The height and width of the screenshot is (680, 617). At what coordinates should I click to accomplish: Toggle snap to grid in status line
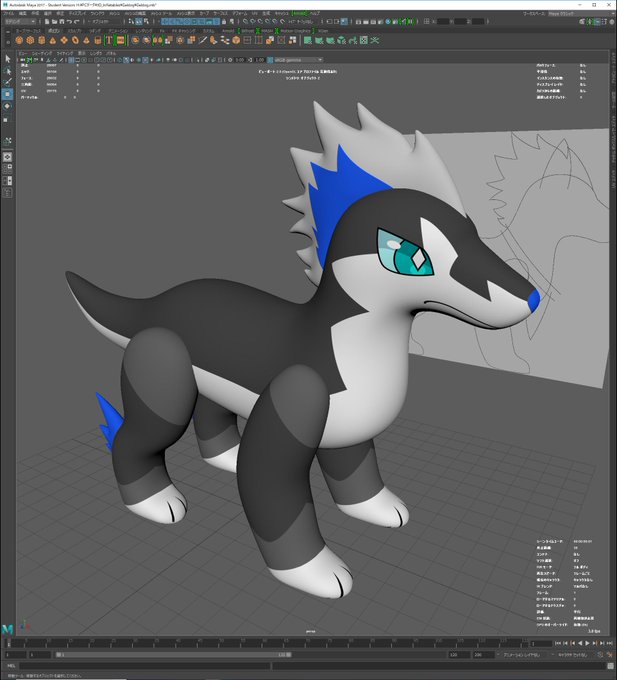tap(245, 21)
